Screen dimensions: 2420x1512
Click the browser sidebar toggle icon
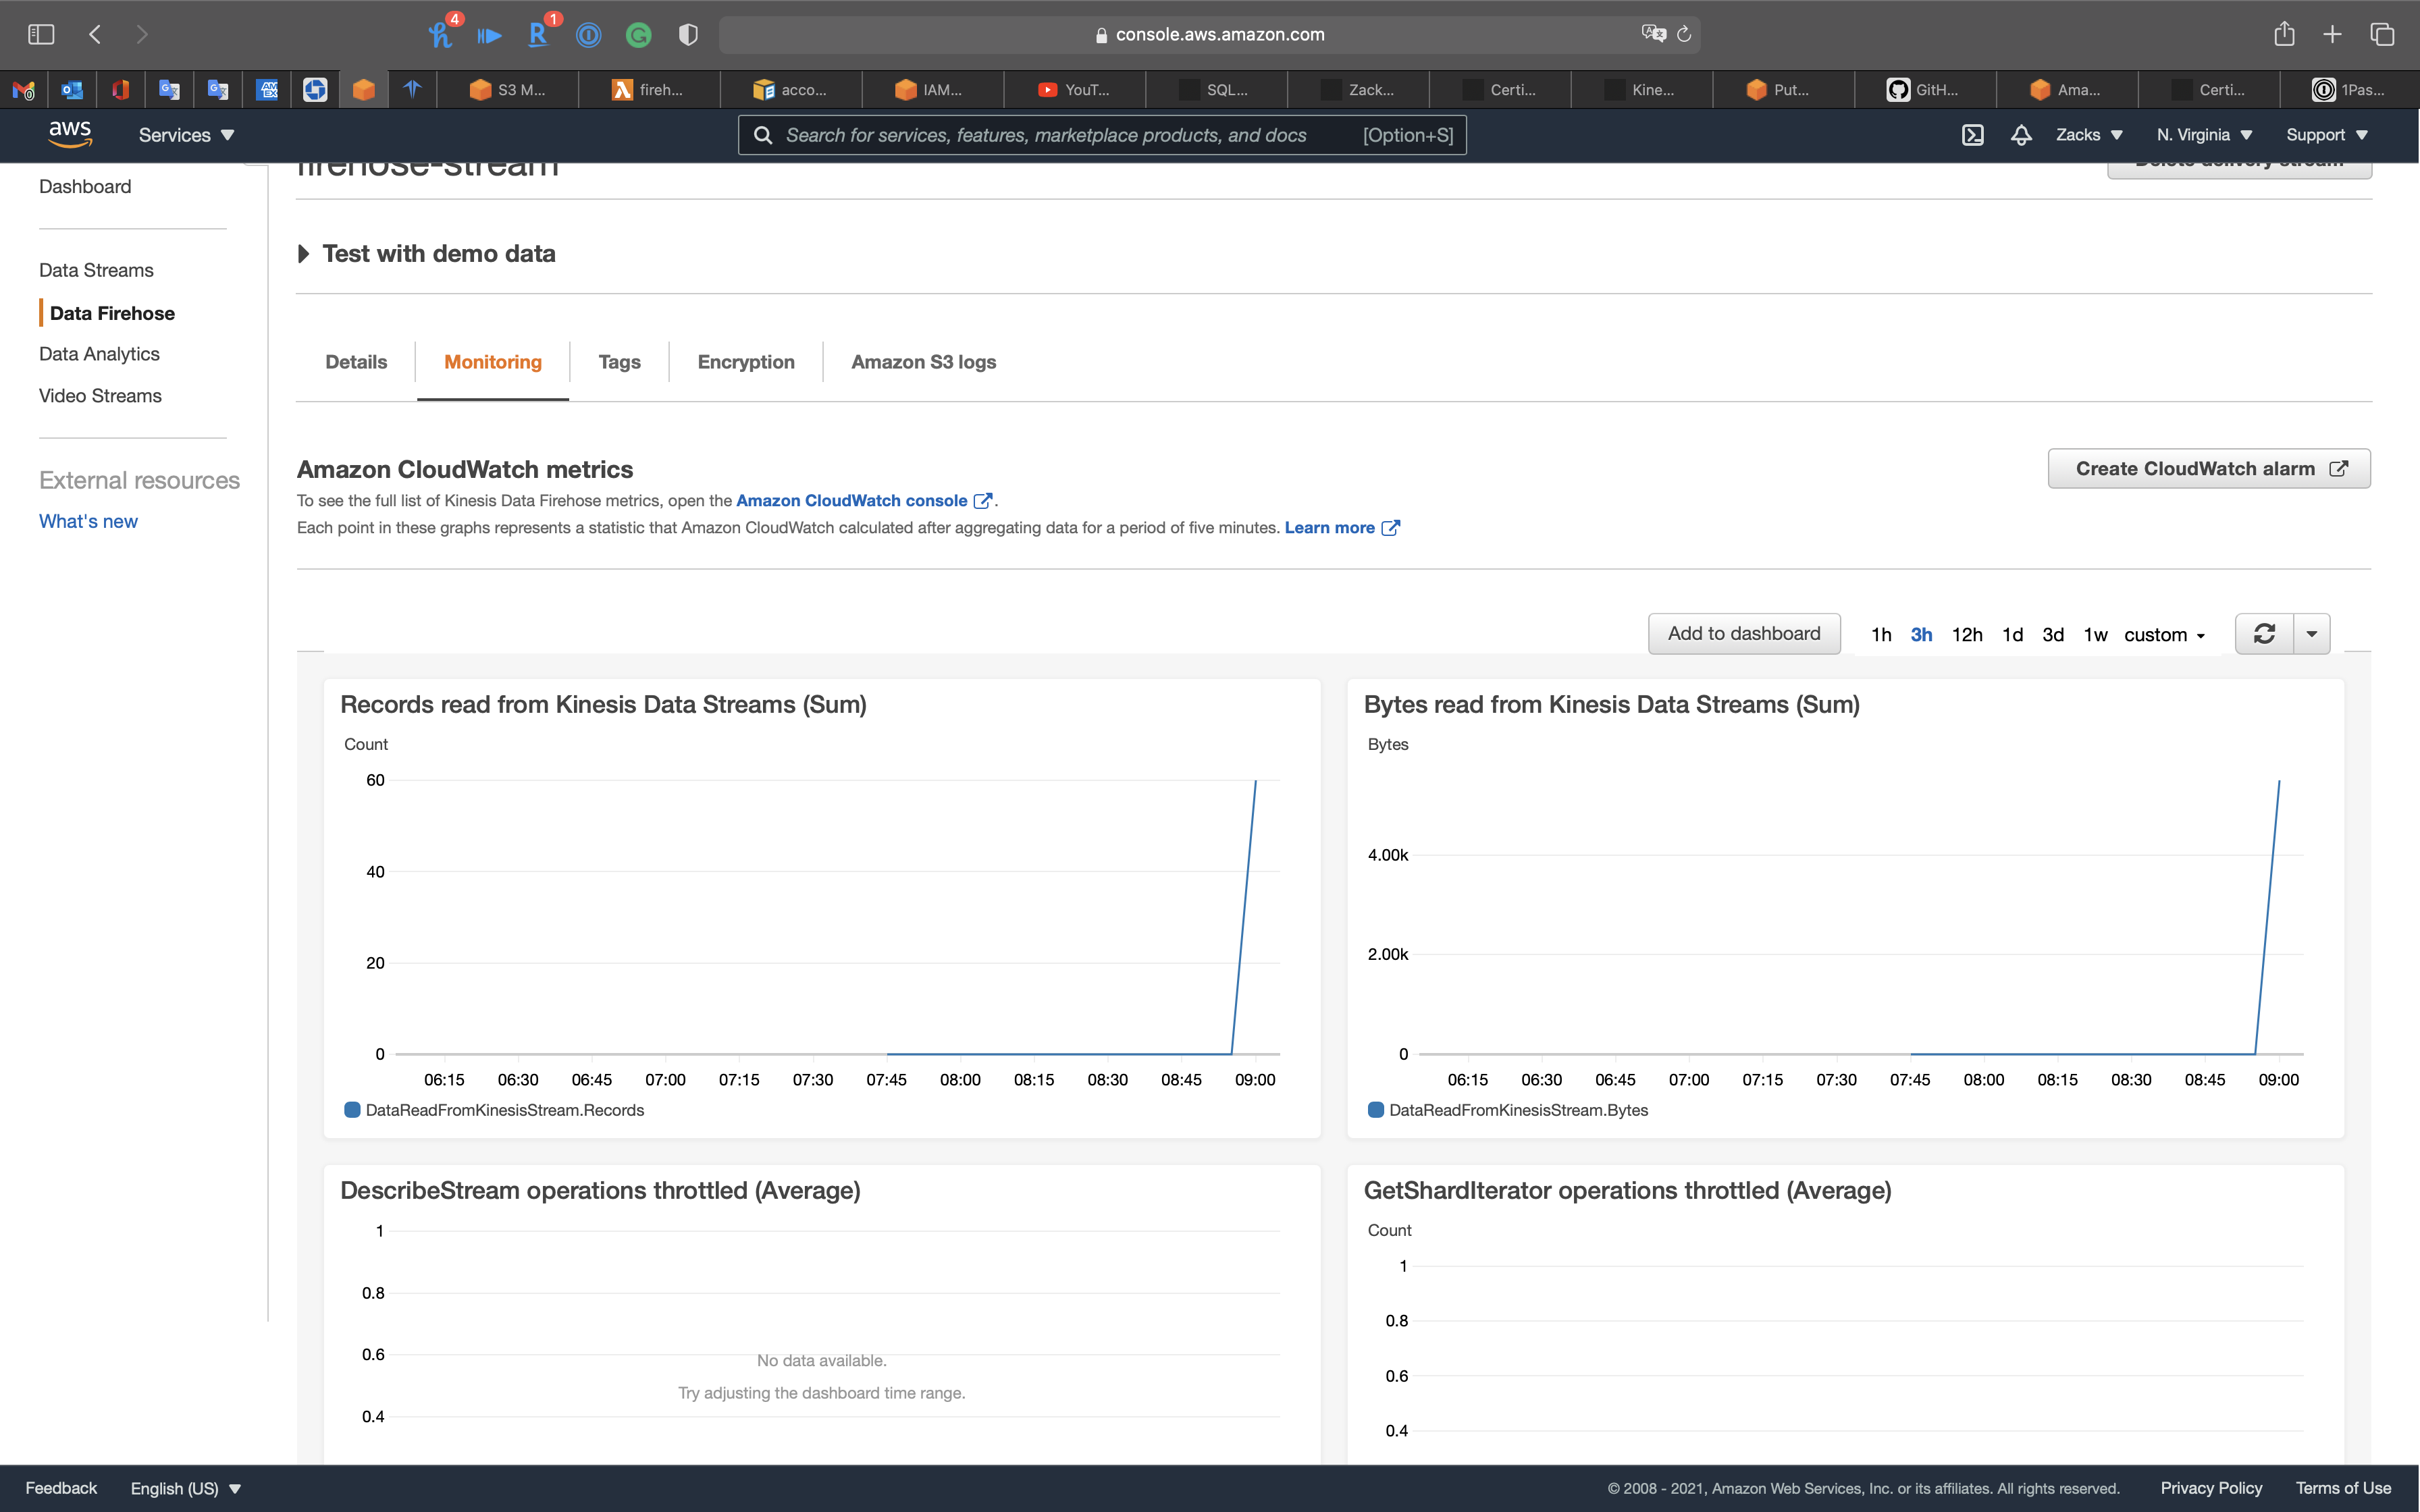coord(41,34)
